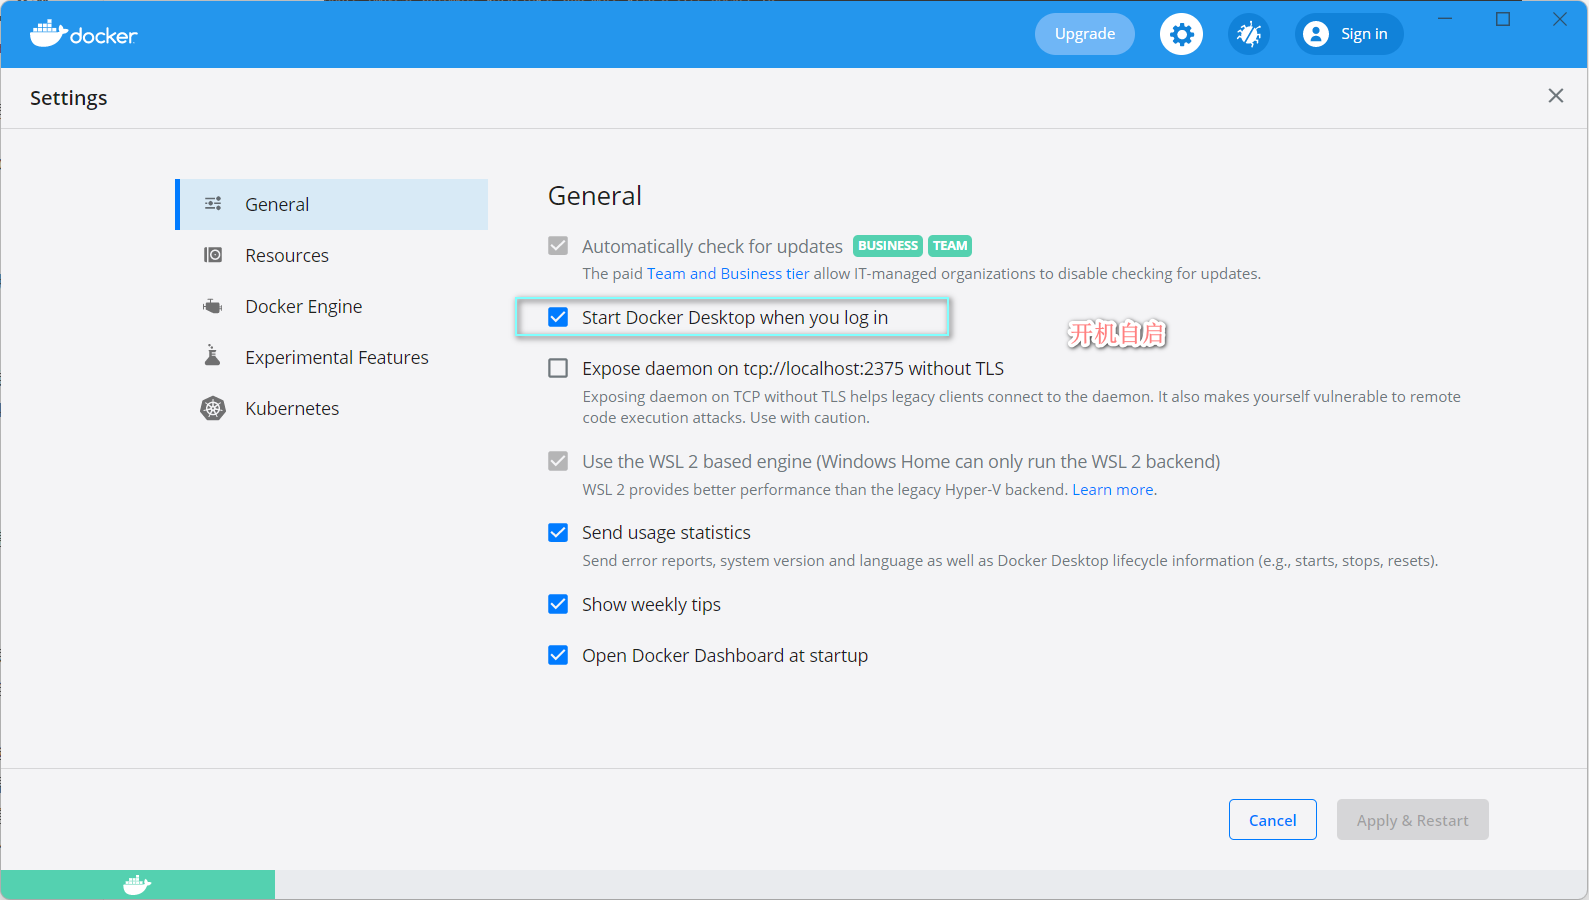Screen dimensions: 1589x900
Task: Open settings via the gear icon
Action: pos(1181,34)
